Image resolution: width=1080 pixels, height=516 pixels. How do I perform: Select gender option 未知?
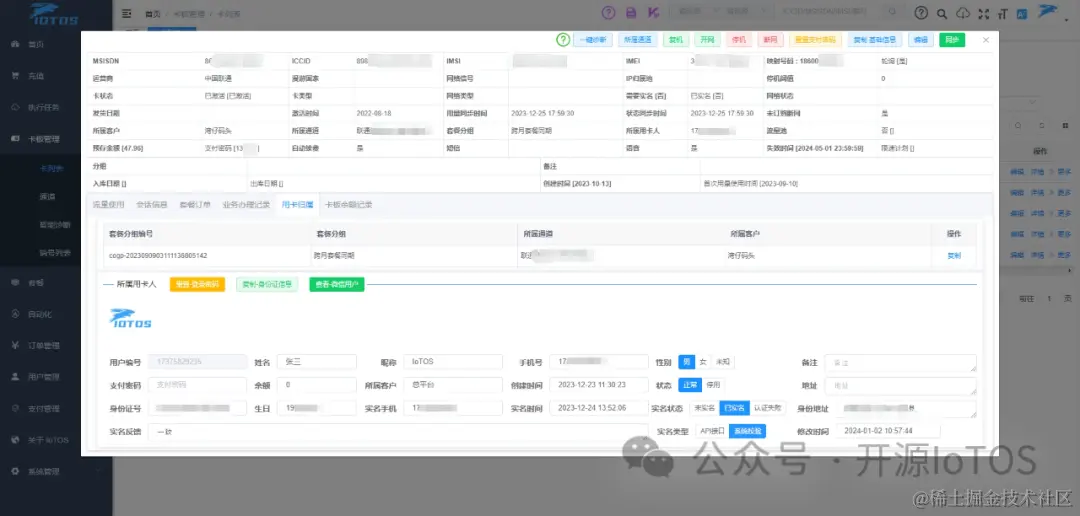[x=723, y=362]
